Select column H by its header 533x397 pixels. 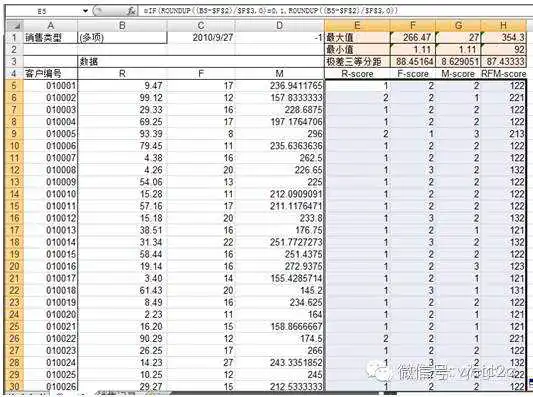point(503,25)
